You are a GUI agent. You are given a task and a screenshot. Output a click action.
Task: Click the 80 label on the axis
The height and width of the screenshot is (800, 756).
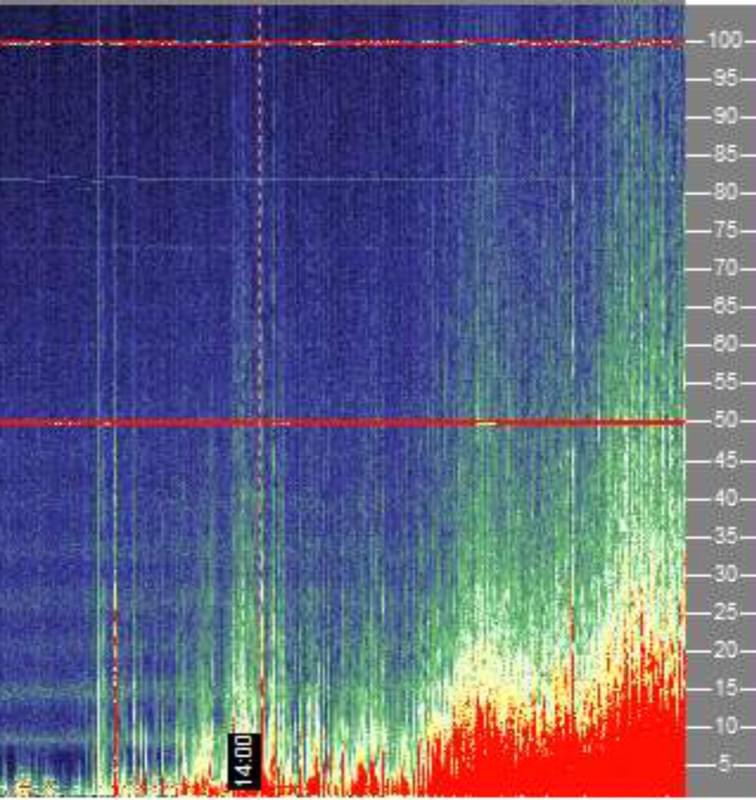tap(724, 192)
